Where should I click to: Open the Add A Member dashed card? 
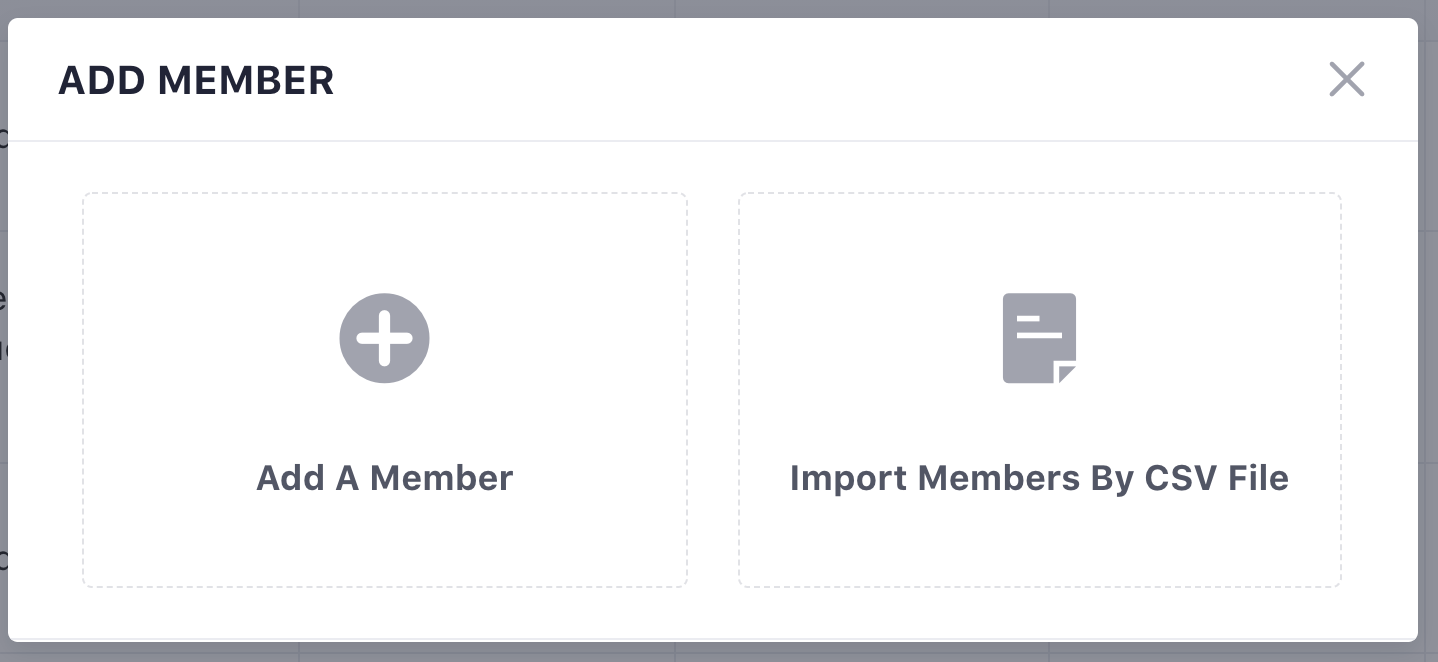coord(385,390)
